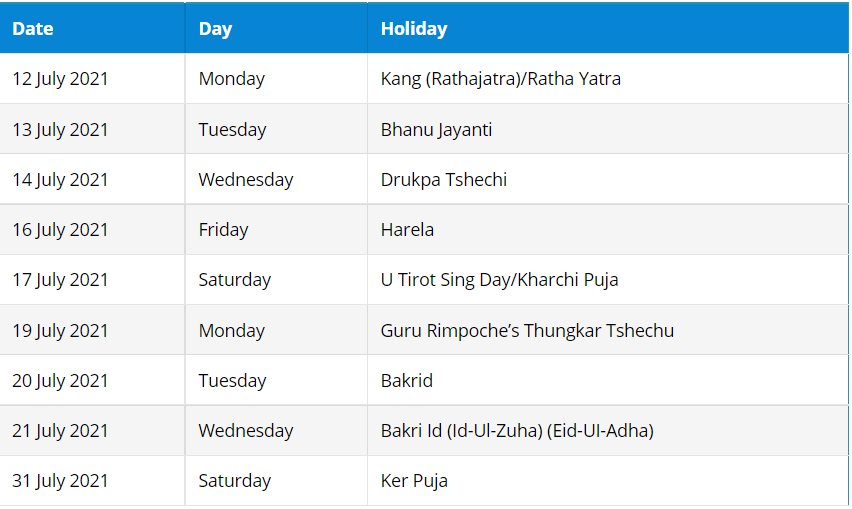This screenshot has width=852, height=509.
Task: Click the Drukpa Tshechi holiday entry
Action: pyautogui.click(x=443, y=180)
